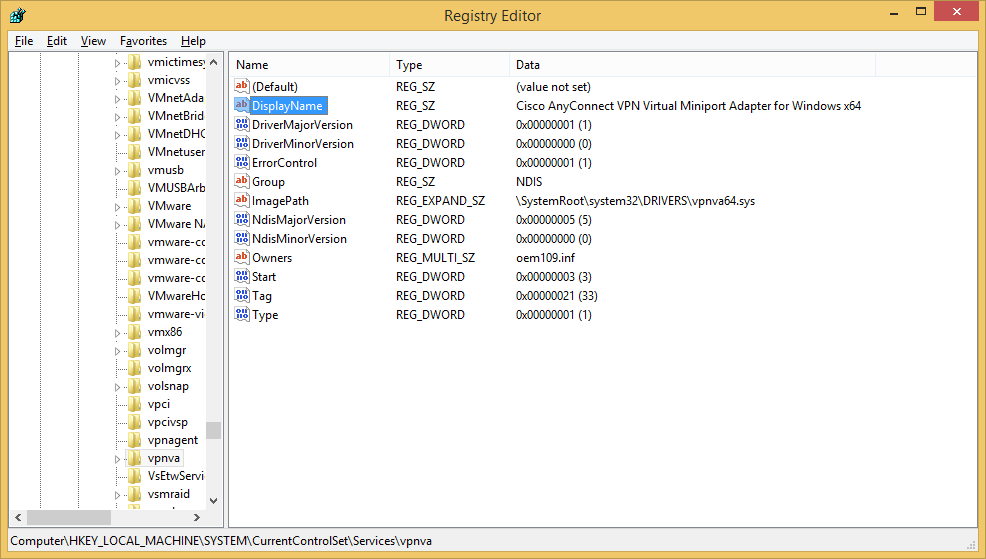Image resolution: width=986 pixels, height=559 pixels.
Task: Click the volmgrx folder icon
Action: (134, 368)
